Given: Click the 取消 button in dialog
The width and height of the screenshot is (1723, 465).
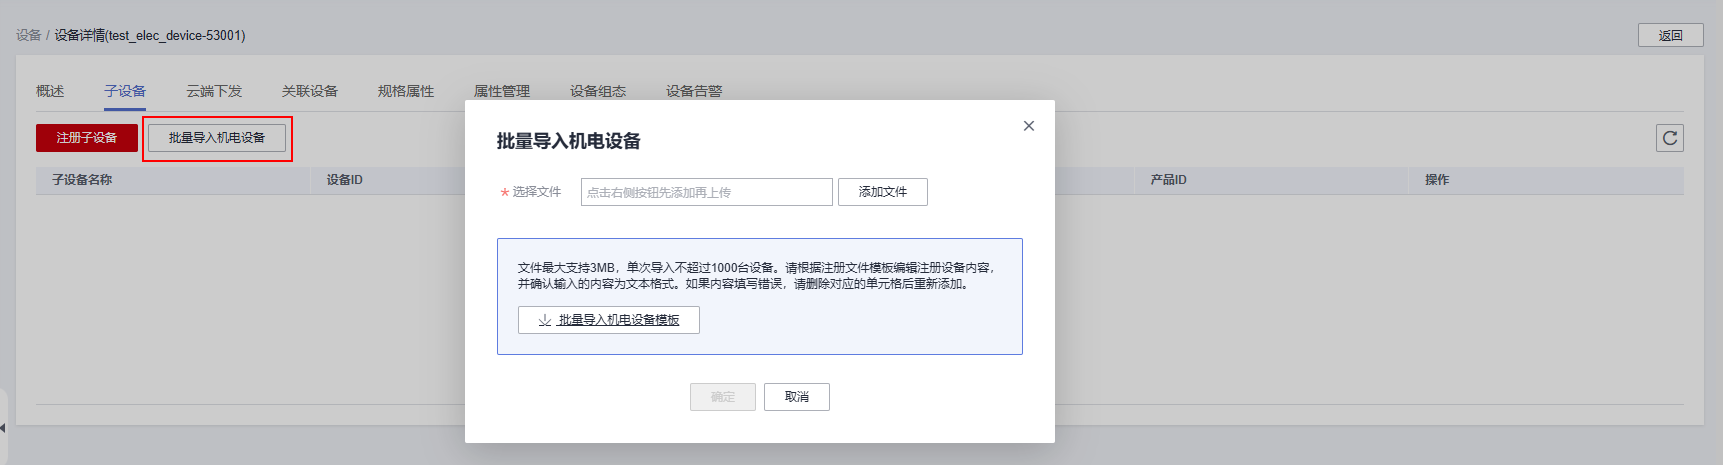Looking at the screenshot, I should [x=797, y=397].
